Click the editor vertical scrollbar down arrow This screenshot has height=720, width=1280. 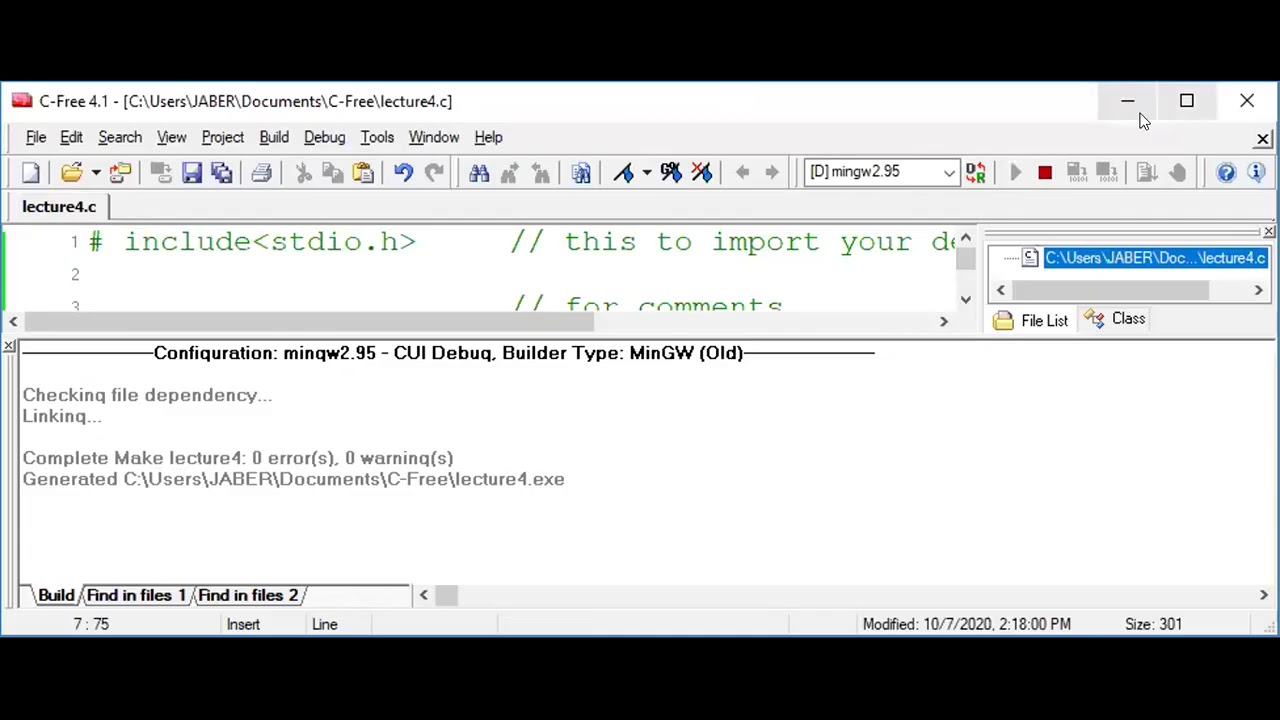coord(965,299)
